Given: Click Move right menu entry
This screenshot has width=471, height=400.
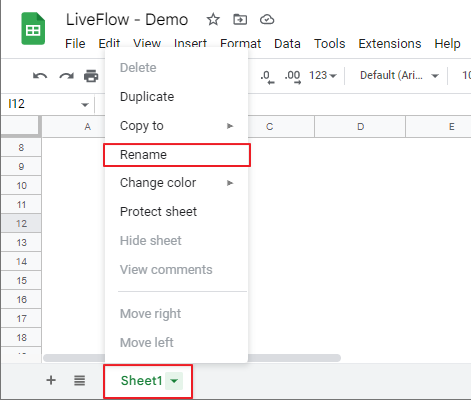Looking at the screenshot, I should (x=176, y=314).
